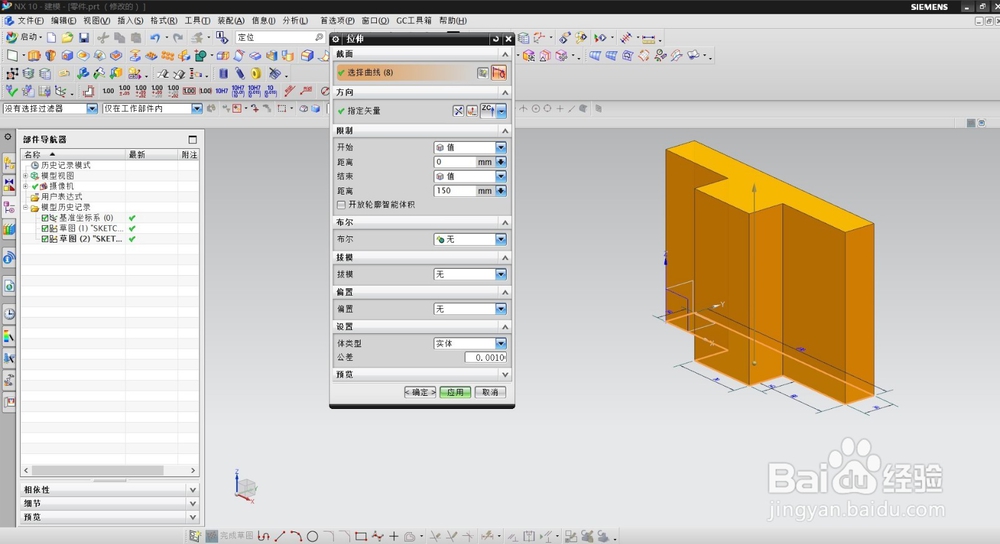Click the line tool in the bottom sketch toolbar
The height and width of the screenshot is (544, 1000).
pos(279,536)
